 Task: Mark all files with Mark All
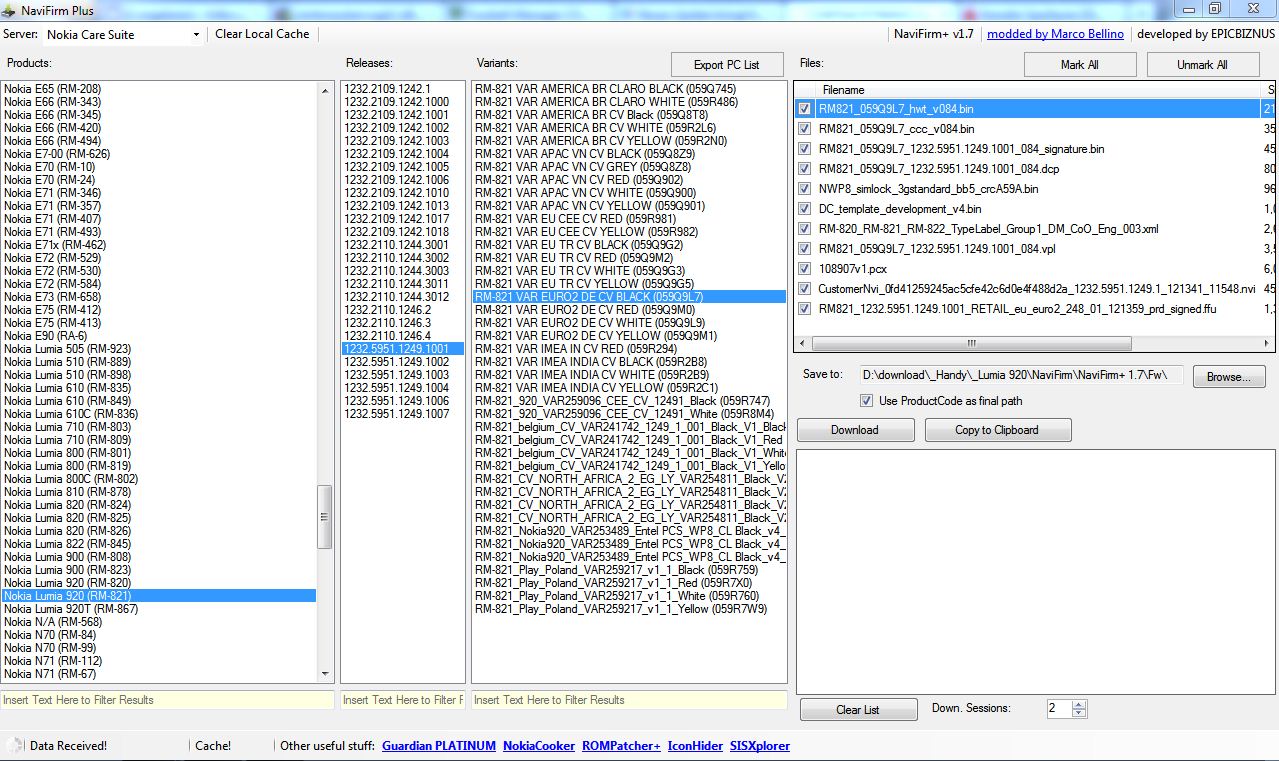[x=1080, y=65]
